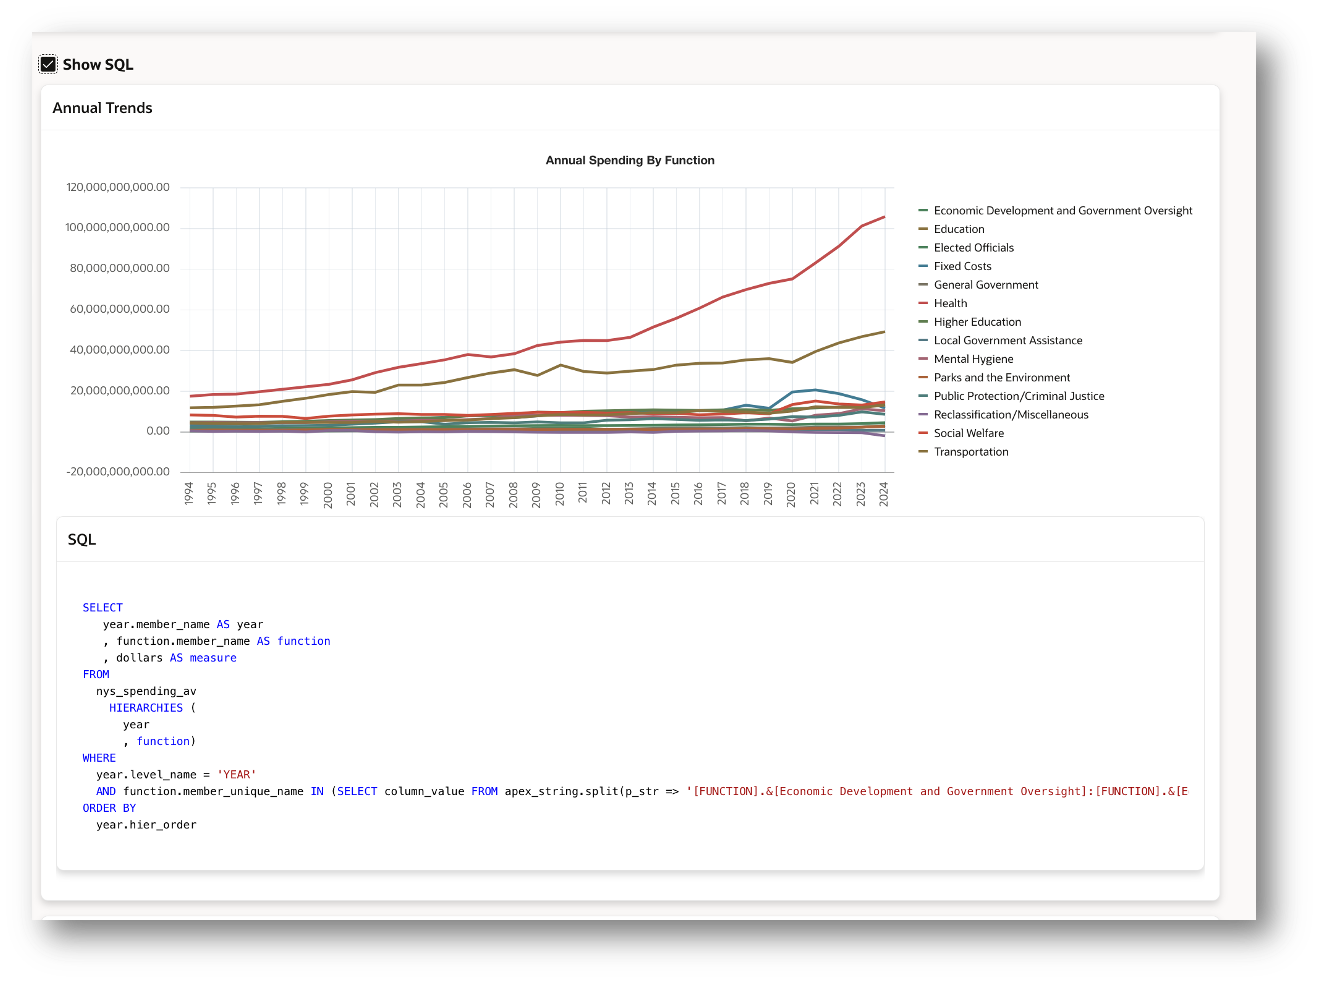
Task: Click the Health red legend marker
Action: tap(922, 303)
